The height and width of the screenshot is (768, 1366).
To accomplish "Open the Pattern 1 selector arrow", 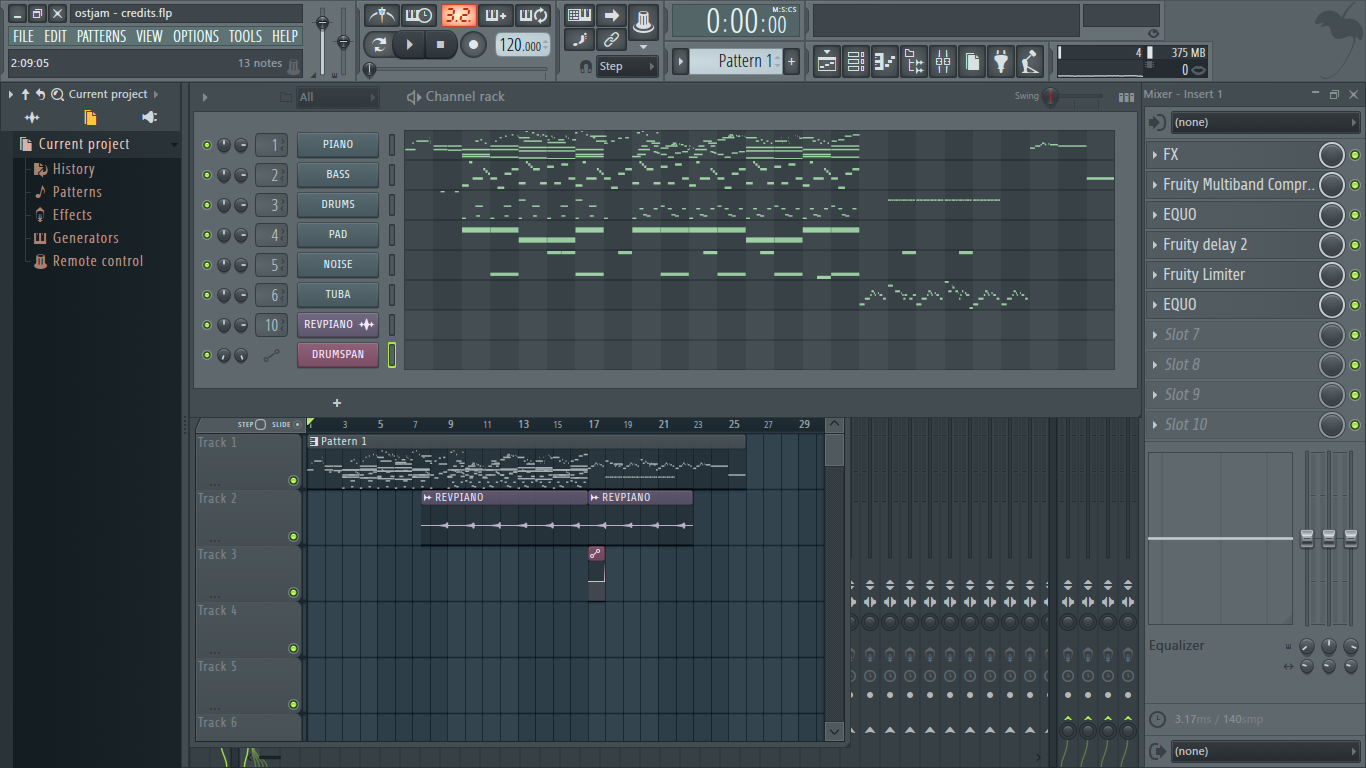I will (681, 61).
